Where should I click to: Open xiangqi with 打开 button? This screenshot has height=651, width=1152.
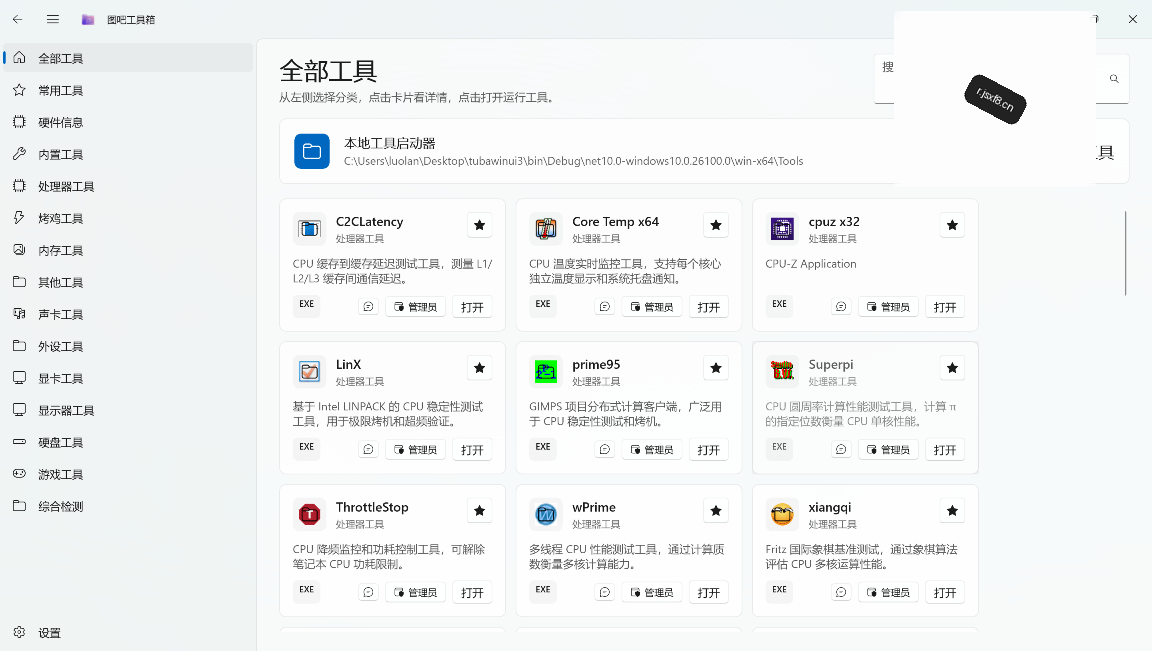point(945,592)
